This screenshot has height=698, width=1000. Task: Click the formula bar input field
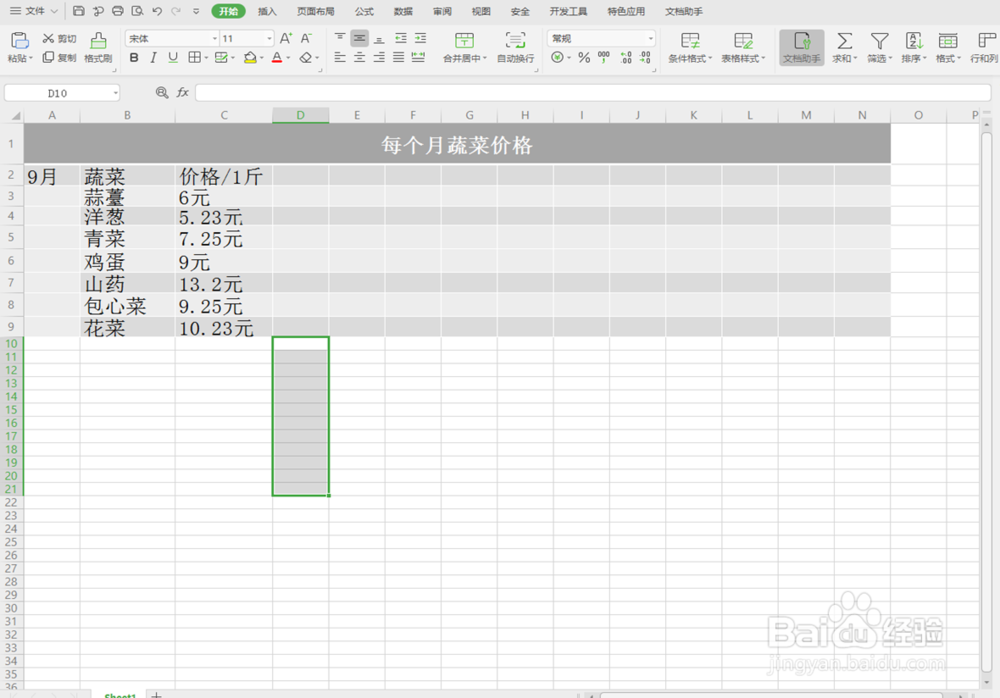593,93
